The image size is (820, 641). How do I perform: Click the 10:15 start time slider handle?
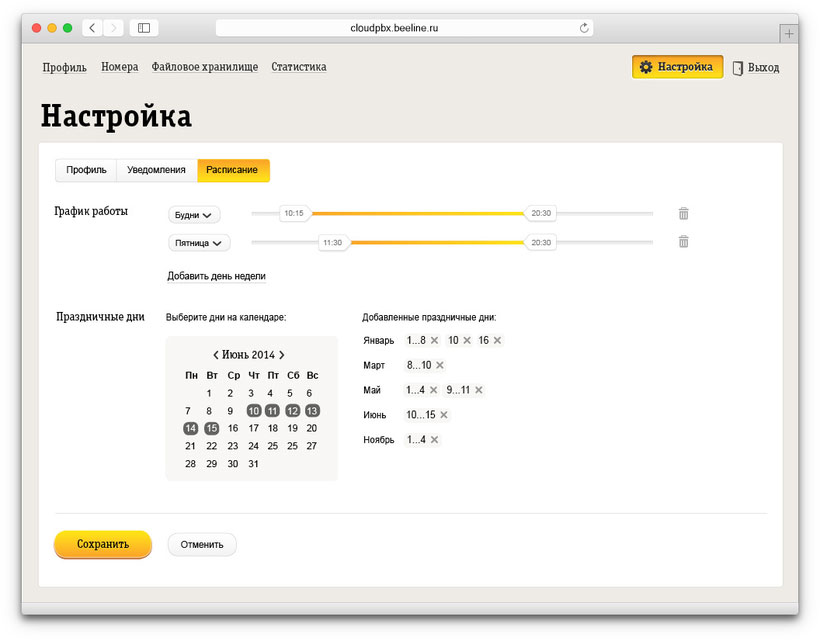[294, 213]
